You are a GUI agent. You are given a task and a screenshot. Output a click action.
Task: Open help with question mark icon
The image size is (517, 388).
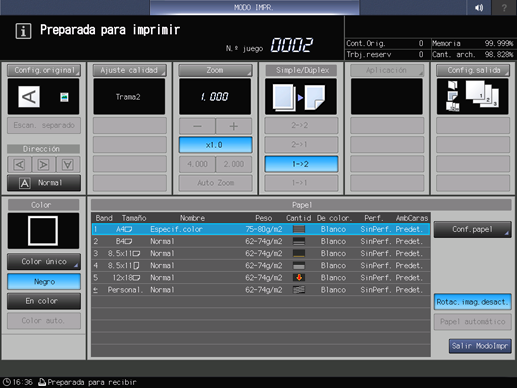tap(504, 7)
